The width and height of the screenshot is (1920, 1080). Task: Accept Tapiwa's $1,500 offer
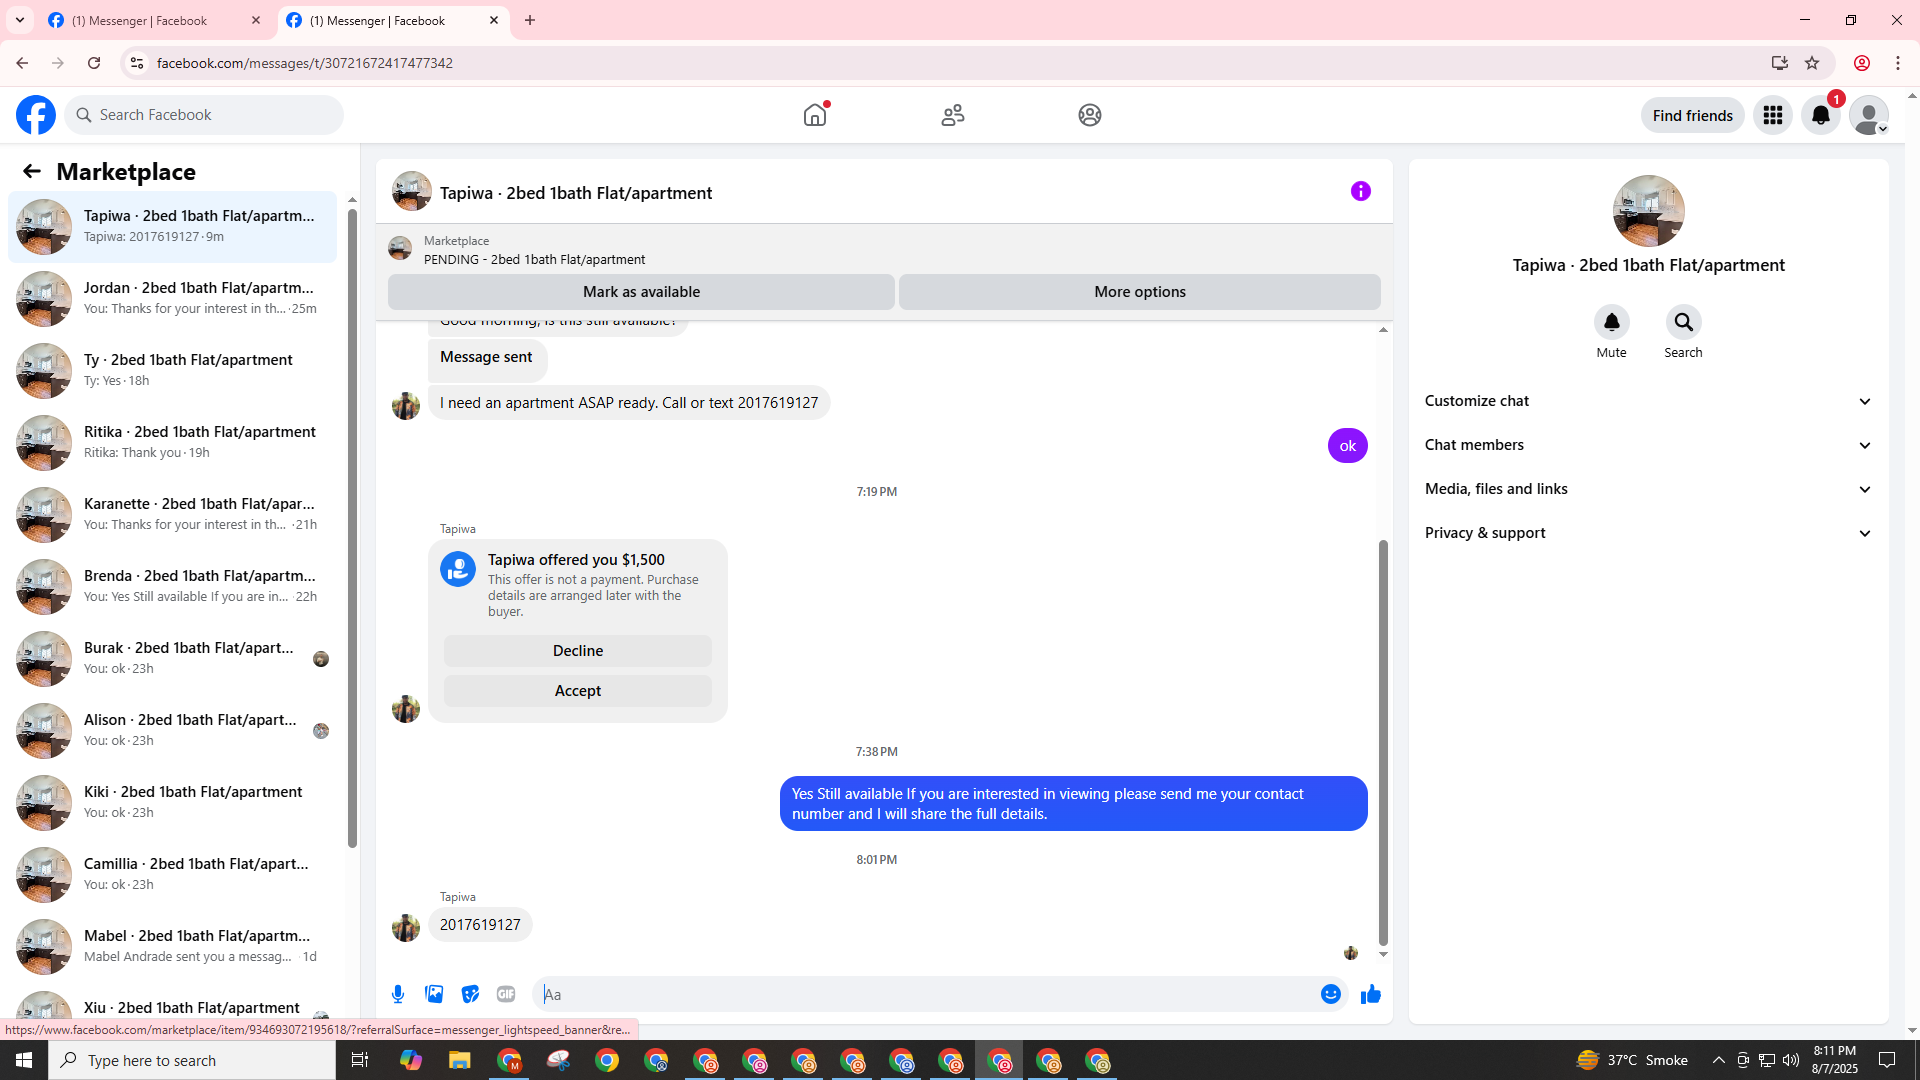pyautogui.click(x=578, y=691)
